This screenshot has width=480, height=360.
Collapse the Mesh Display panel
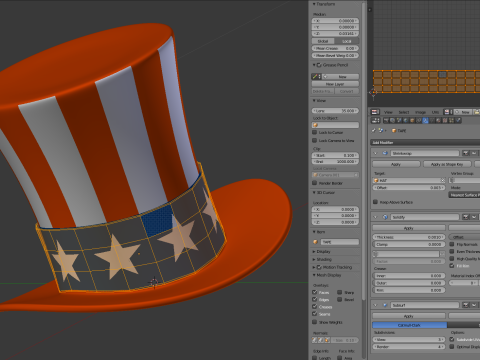(314, 275)
